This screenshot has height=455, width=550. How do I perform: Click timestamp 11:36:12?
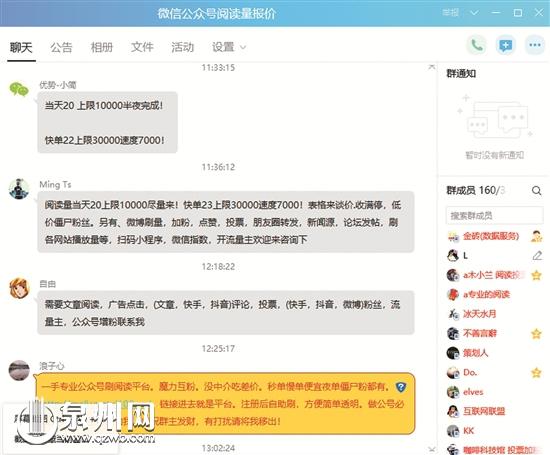coord(218,167)
